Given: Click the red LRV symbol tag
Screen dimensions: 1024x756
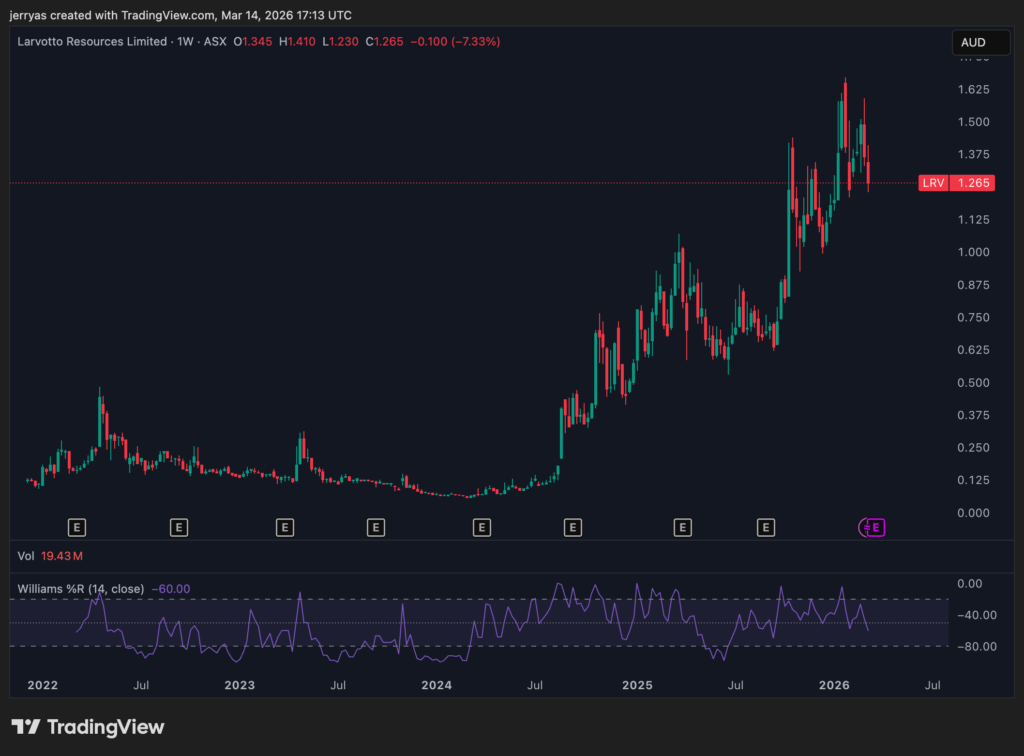Looking at the screenshot, I should click(x=932, y=183).
